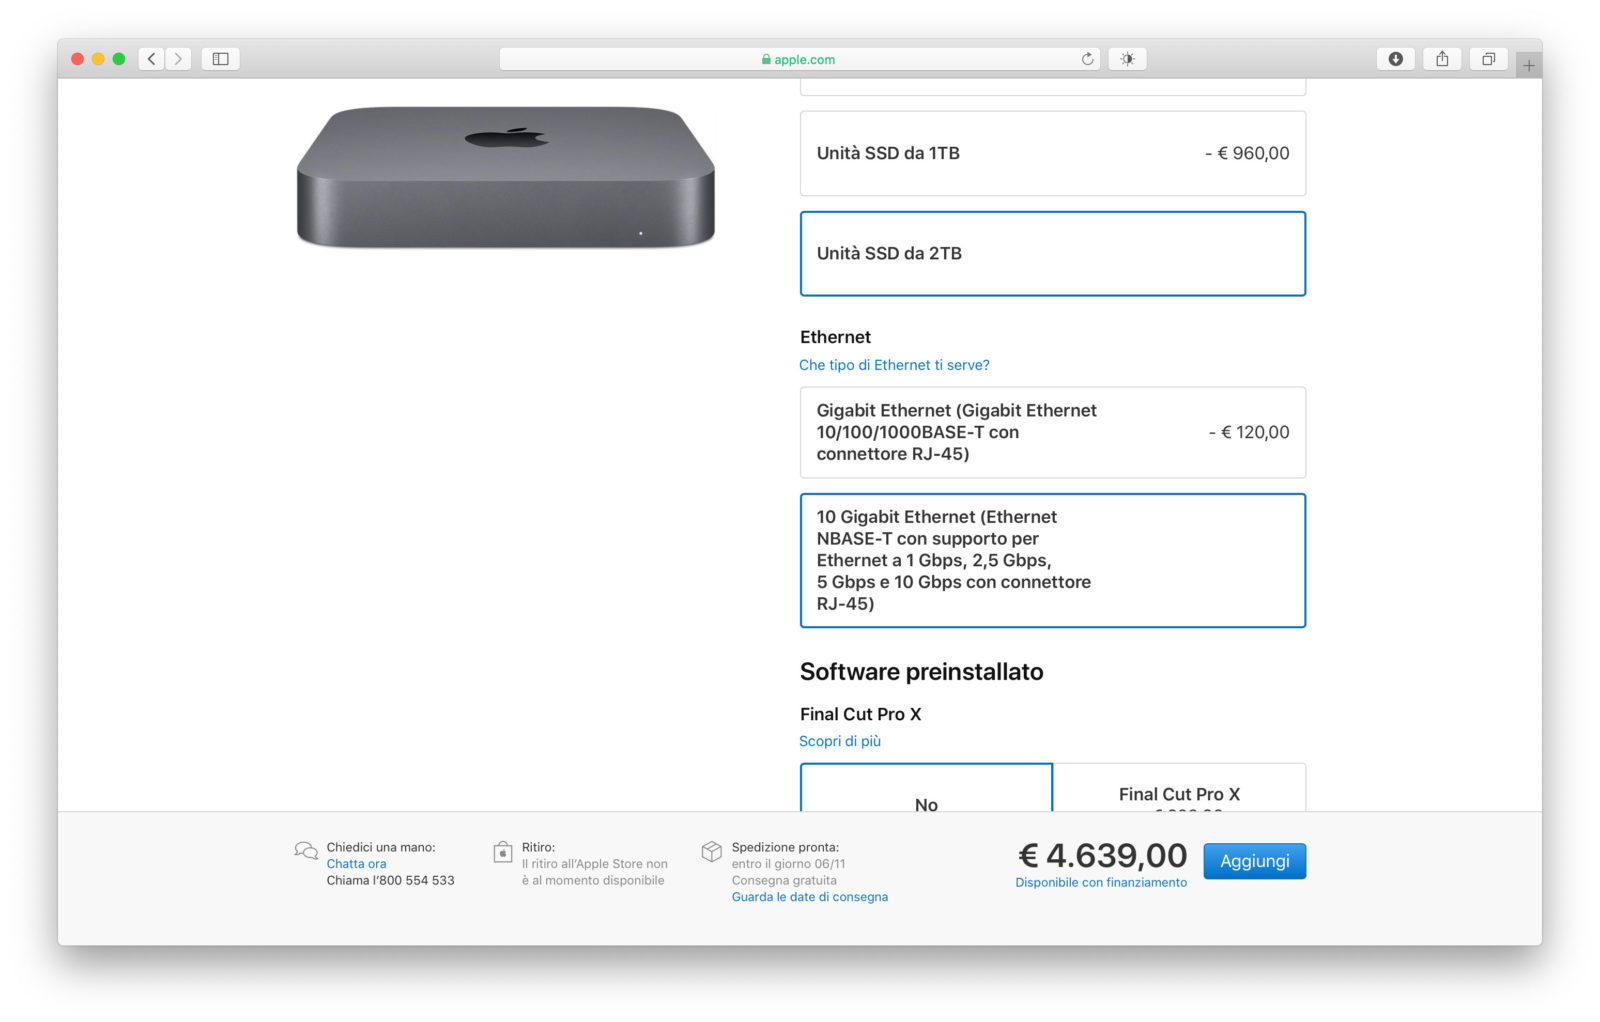Click 'Disponibile con finanziamento' link
Image resolution: width=1600 pixels, height=1022 pixels.
point(1101,882)
